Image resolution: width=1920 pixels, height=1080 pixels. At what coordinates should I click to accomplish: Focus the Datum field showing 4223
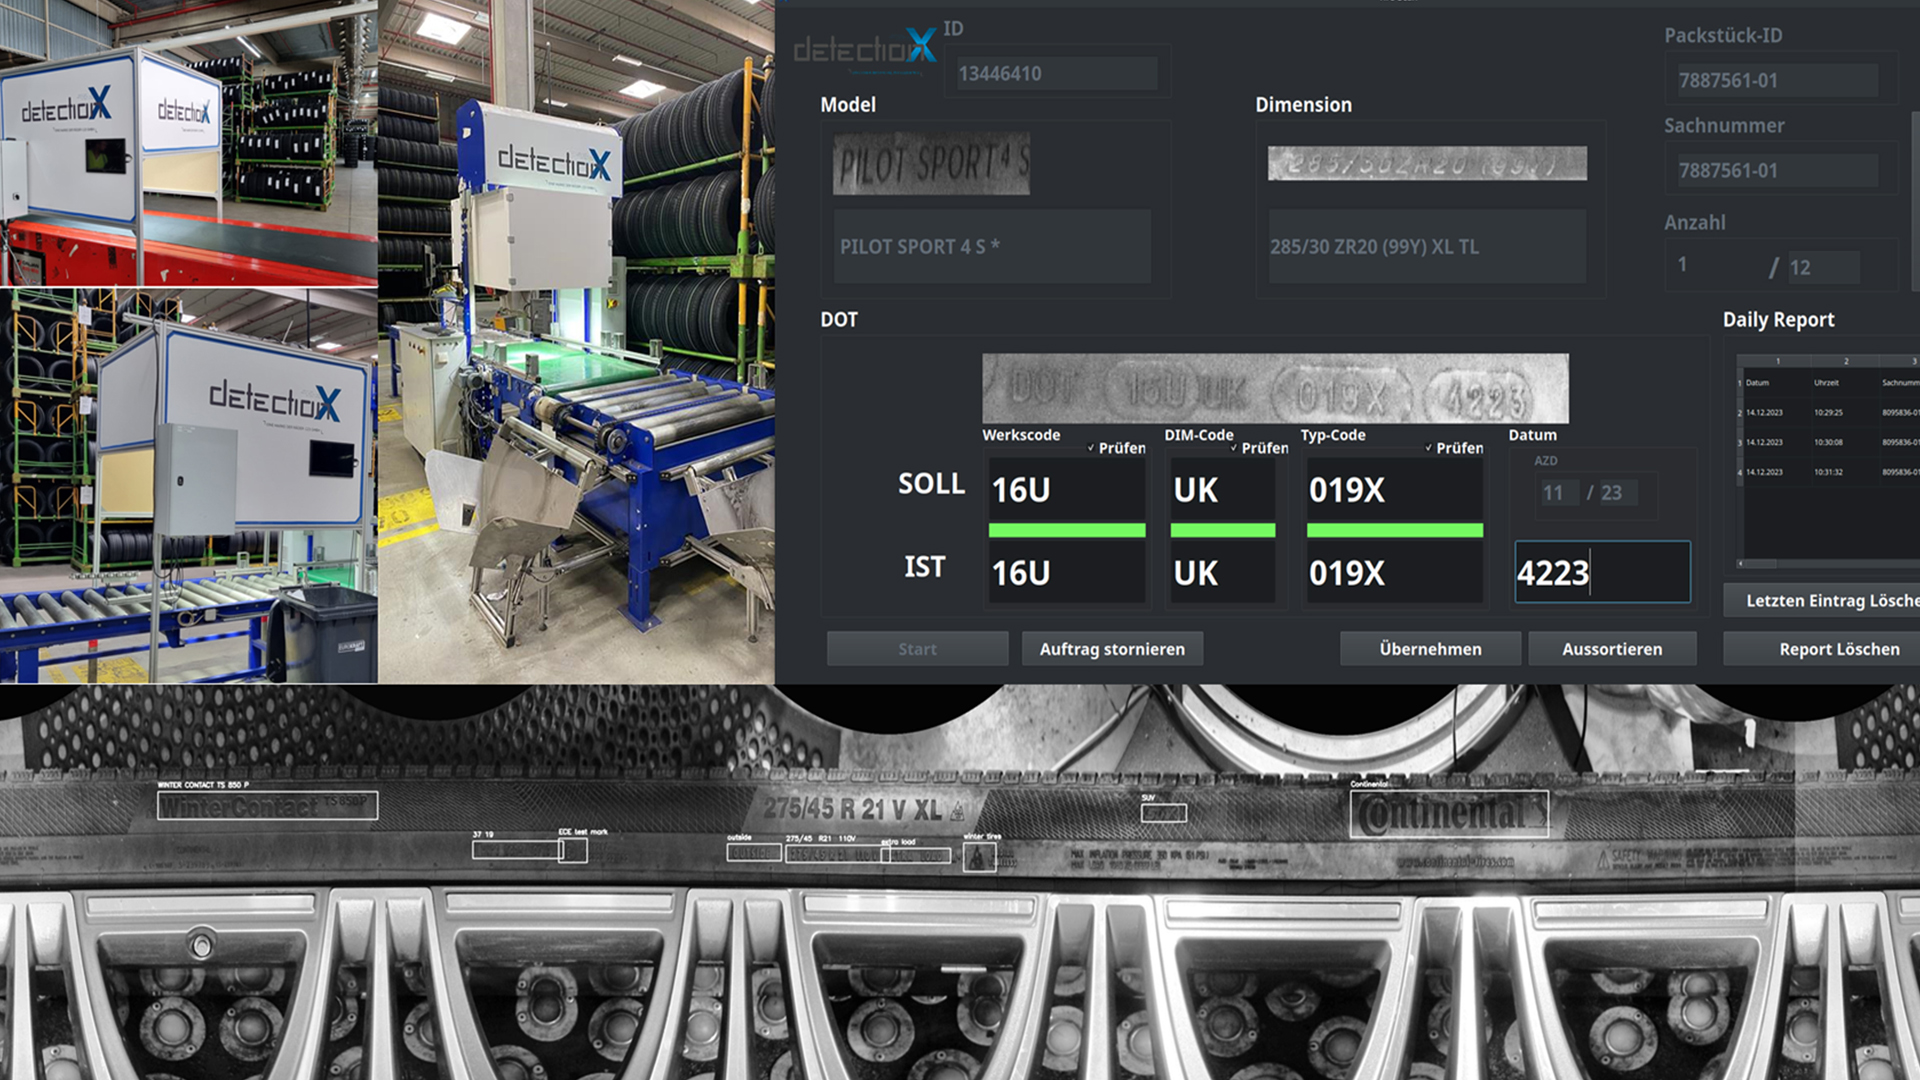click(1602, 572)
